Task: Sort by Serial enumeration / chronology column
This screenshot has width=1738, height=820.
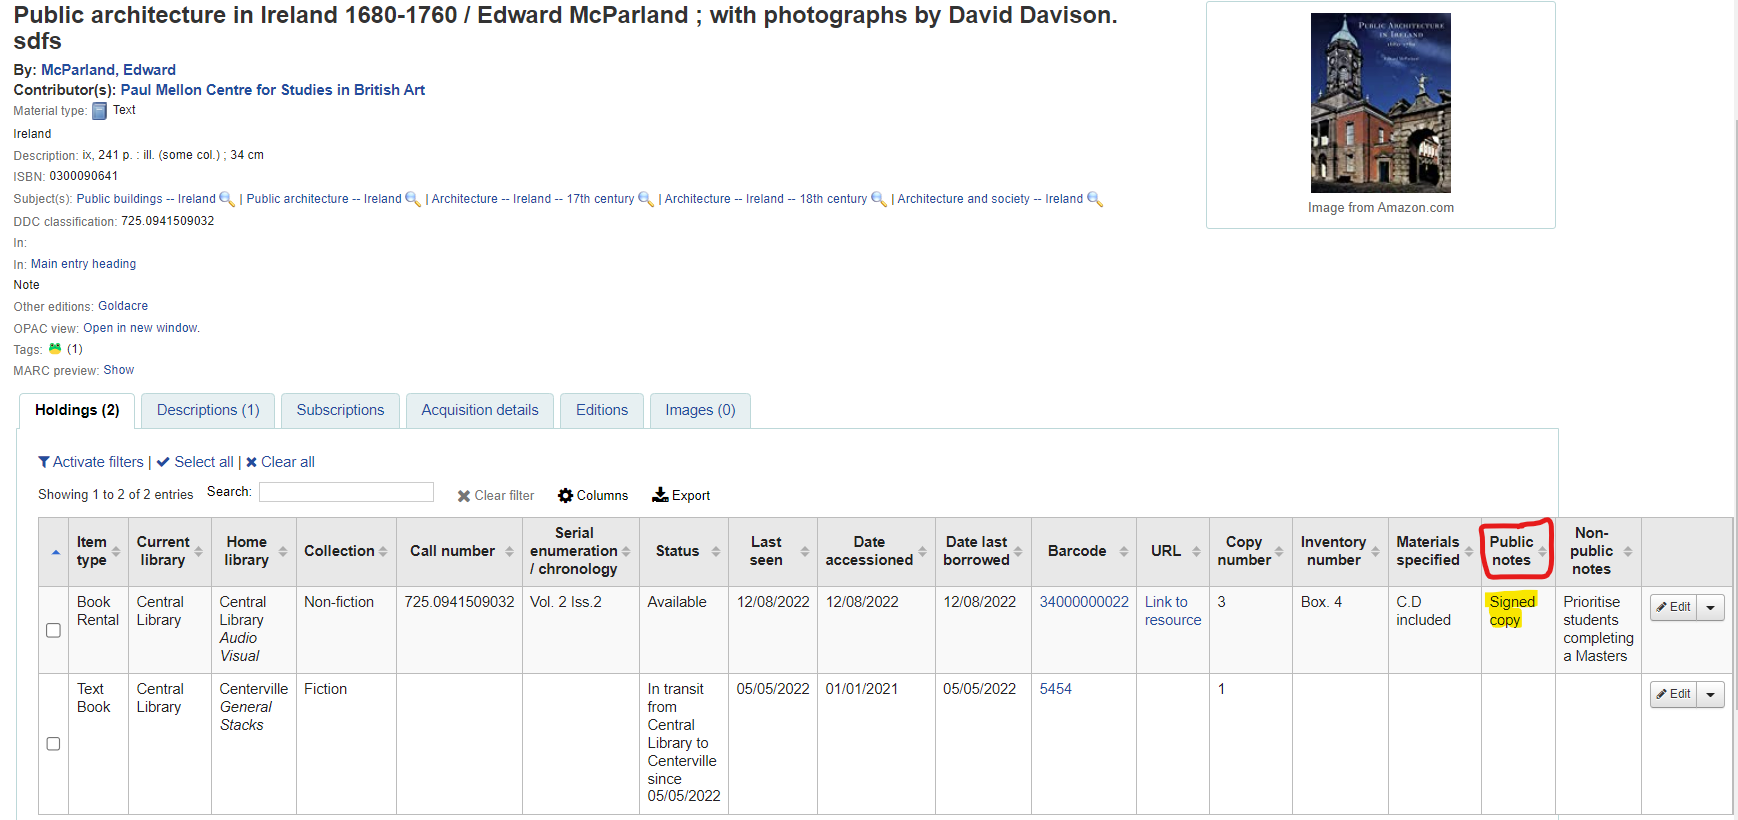Action: point(626,551)
